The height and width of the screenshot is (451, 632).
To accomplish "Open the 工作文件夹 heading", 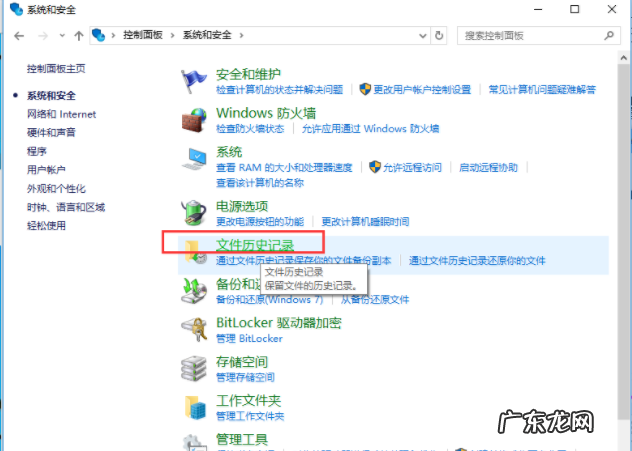I will [x=248, y=401].
